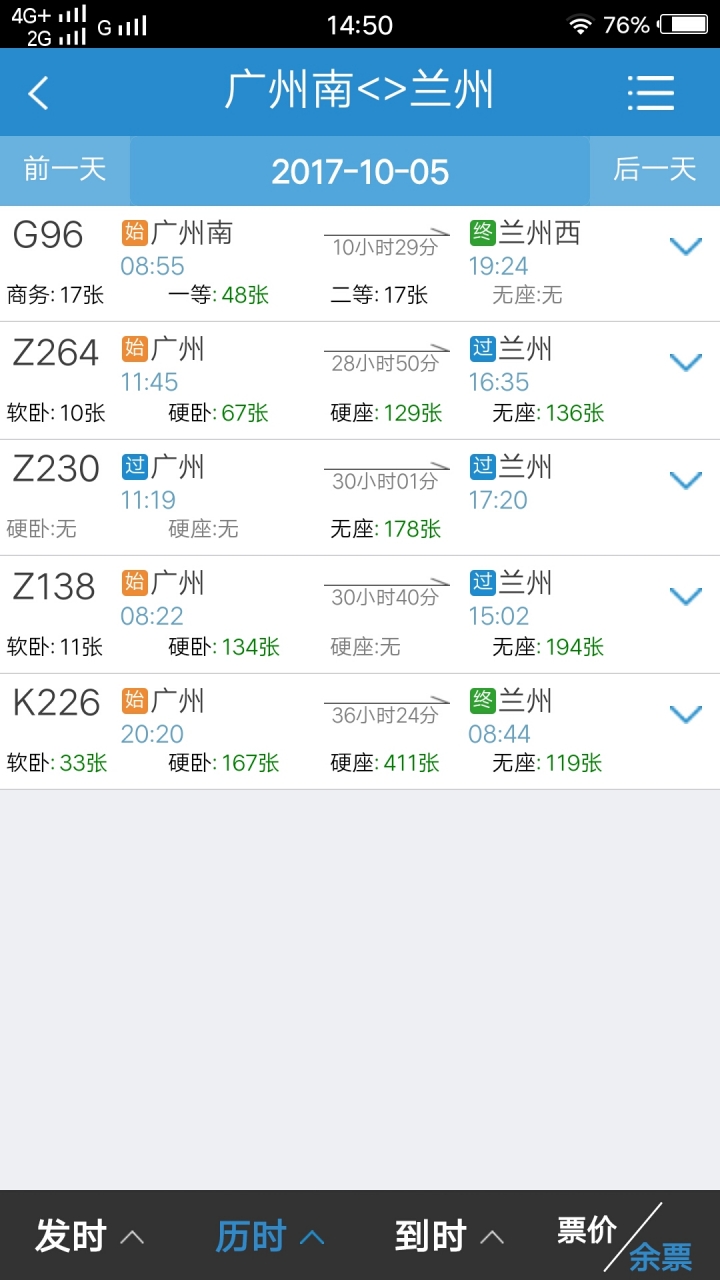This screenshot has height=1280, width=720.
Task: Tap the battery icon in status bar
Action: 684,25
